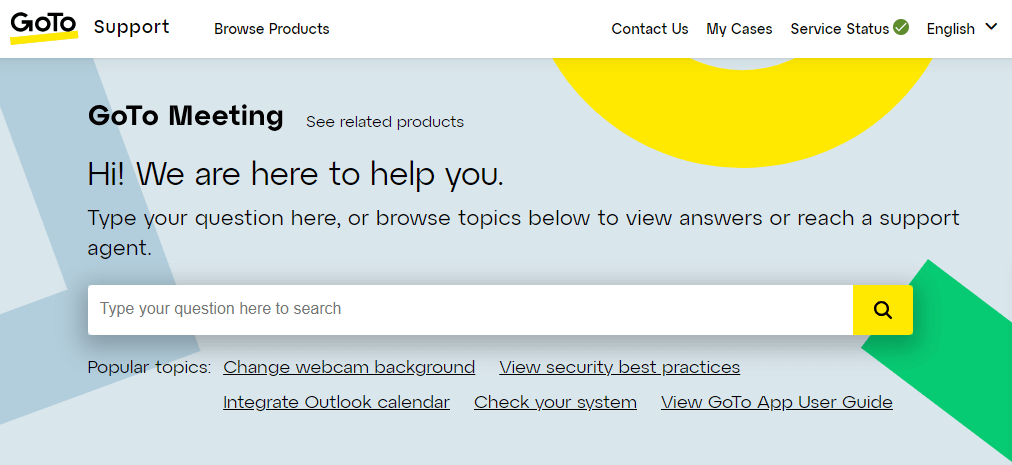This screenshot has width=1012, height=465.
Task: Click the Support header text
Action: click(x=132, y=27)
